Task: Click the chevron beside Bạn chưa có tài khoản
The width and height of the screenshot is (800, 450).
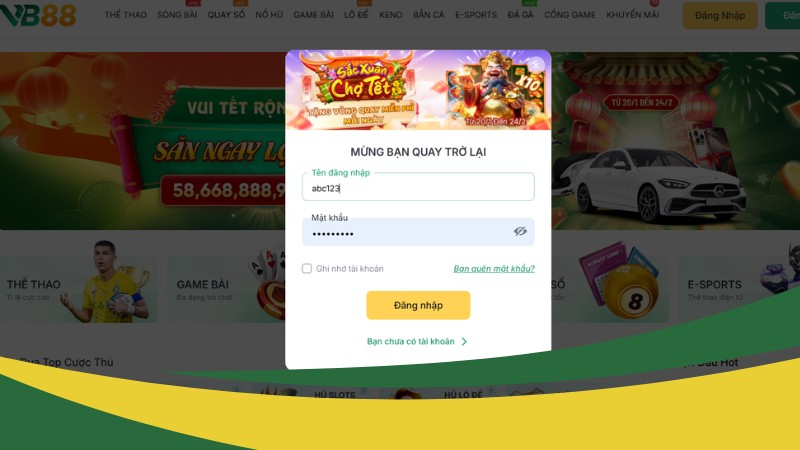Action: coord(464,342)
